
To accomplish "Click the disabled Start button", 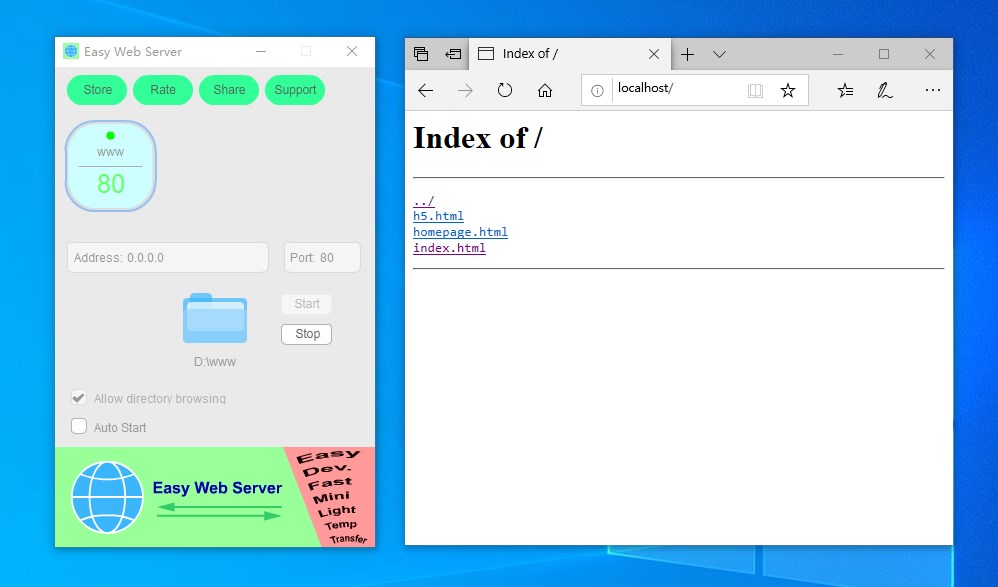I will coord(307,304).
